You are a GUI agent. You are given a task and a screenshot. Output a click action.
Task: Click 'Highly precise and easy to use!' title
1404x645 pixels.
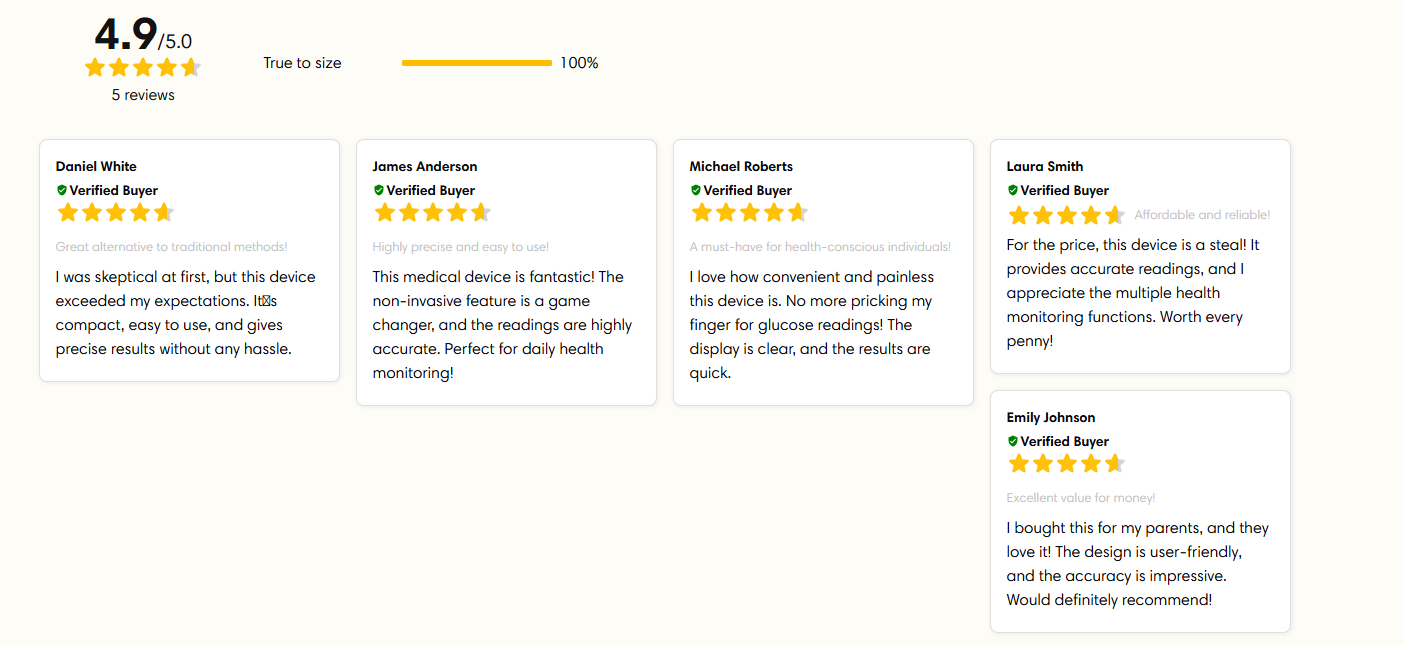pos(461,247)
